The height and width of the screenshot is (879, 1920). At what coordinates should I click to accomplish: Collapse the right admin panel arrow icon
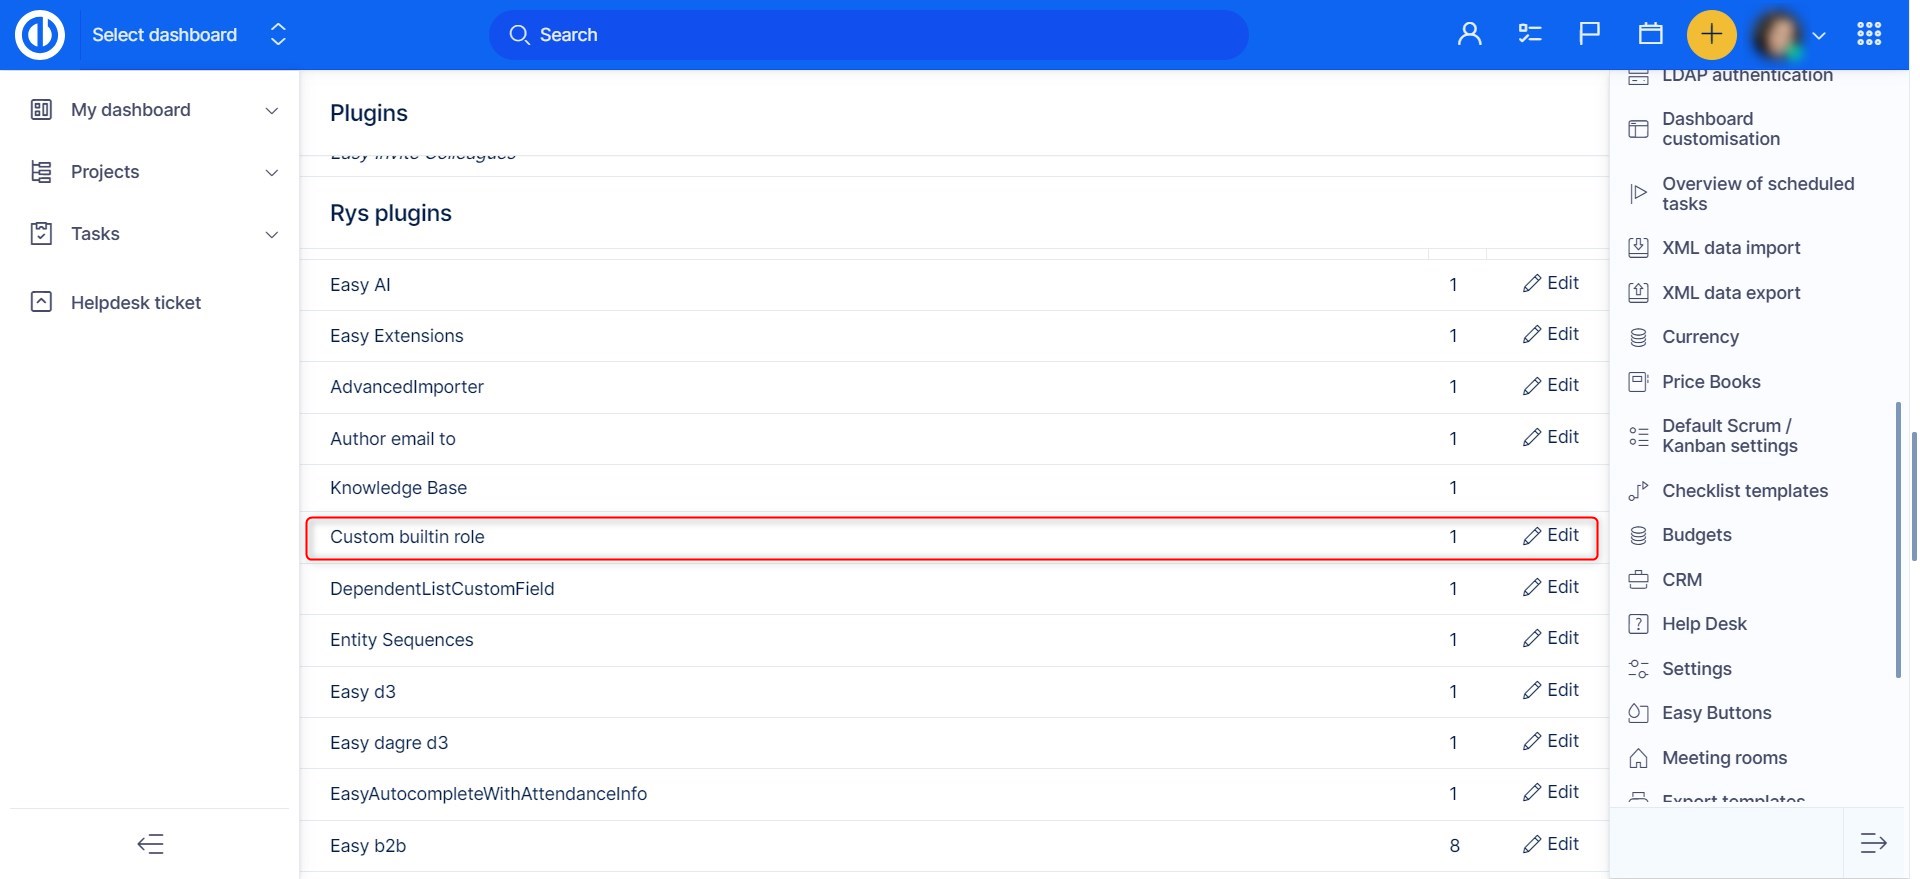point(1873,844)
